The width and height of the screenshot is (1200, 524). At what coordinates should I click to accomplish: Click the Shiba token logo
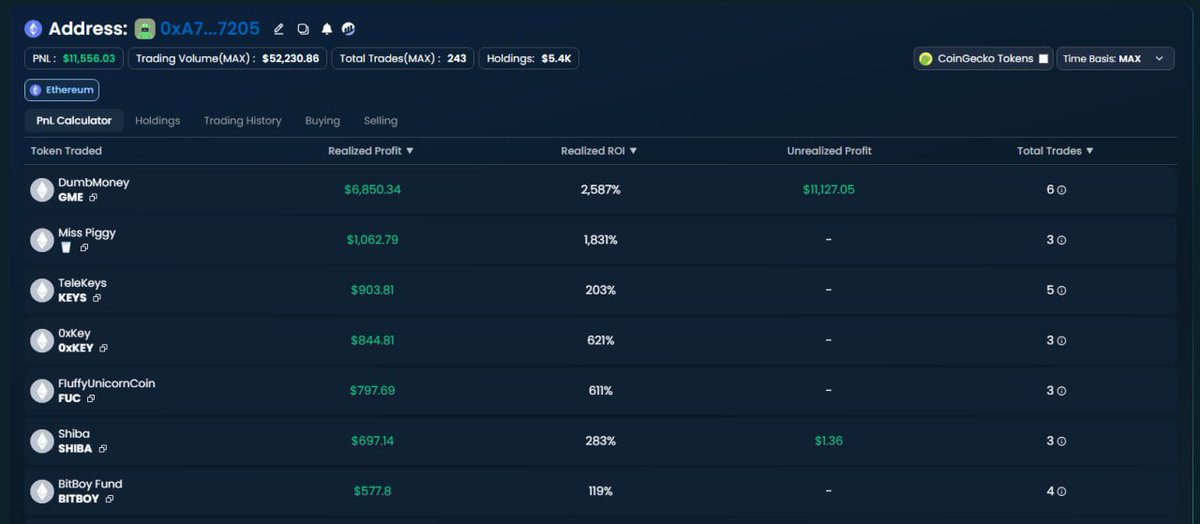42,441
